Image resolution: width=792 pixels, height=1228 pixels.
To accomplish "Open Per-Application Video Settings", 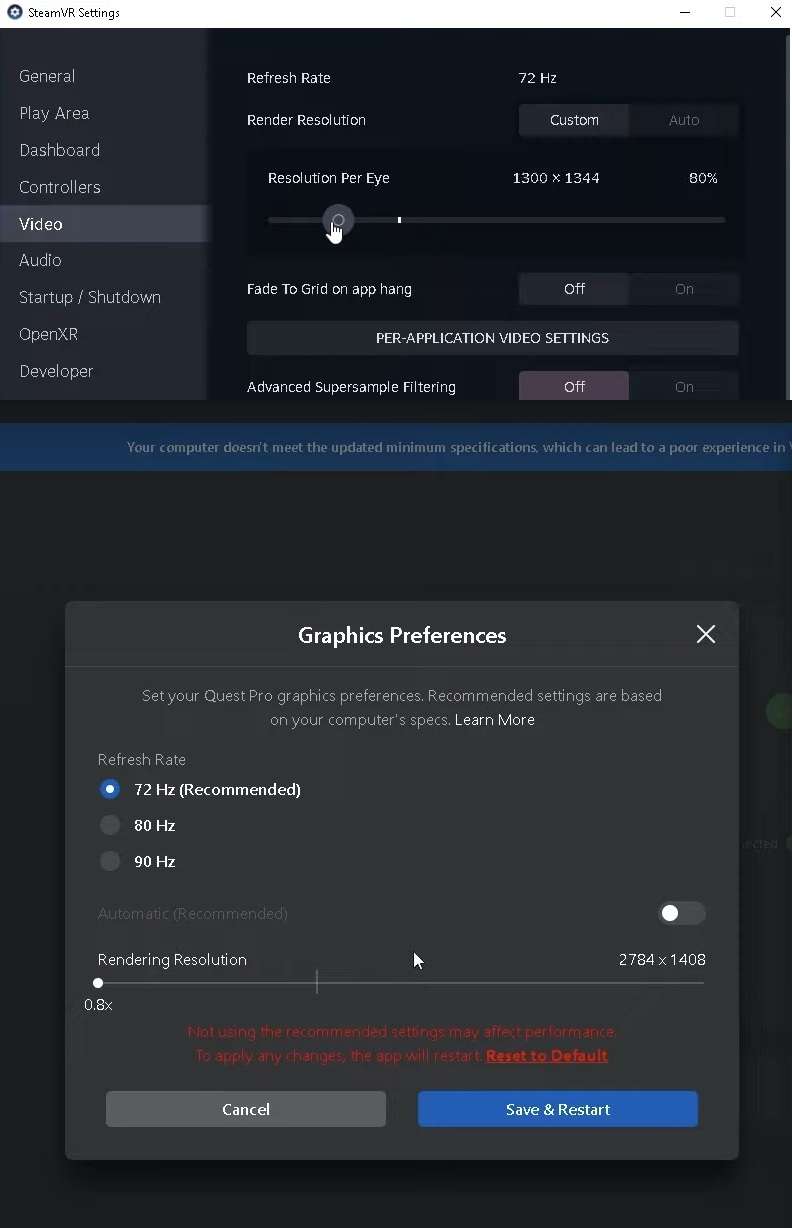I will [492, 338].
